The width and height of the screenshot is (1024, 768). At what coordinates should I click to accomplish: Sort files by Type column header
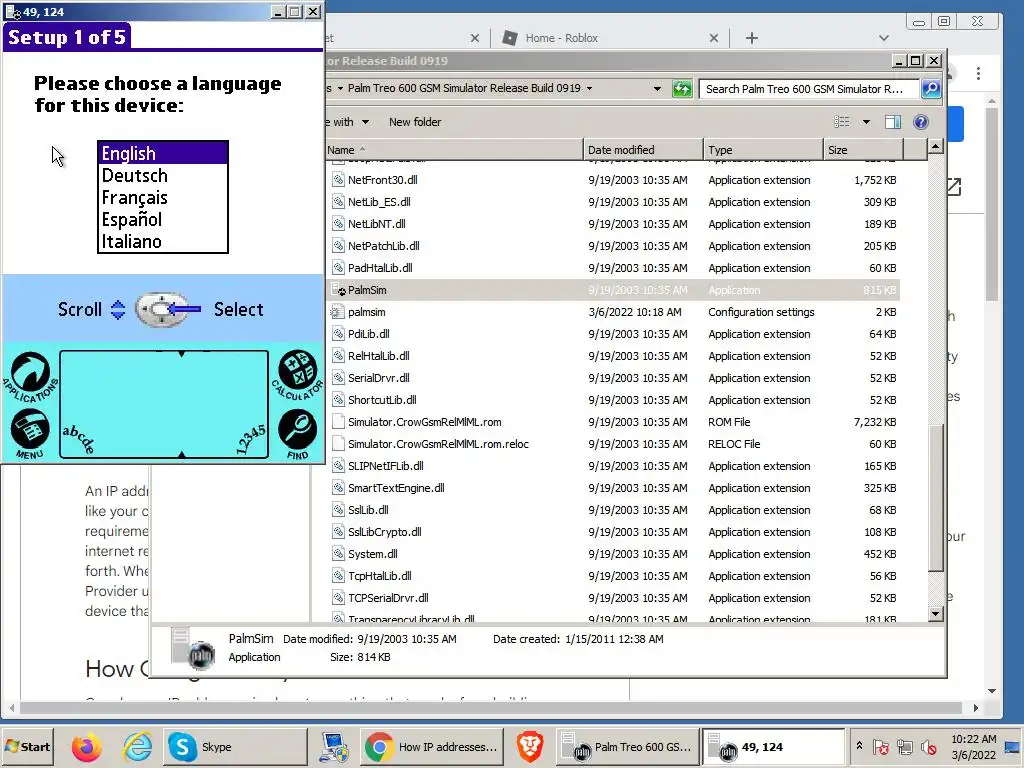(763, 150)
